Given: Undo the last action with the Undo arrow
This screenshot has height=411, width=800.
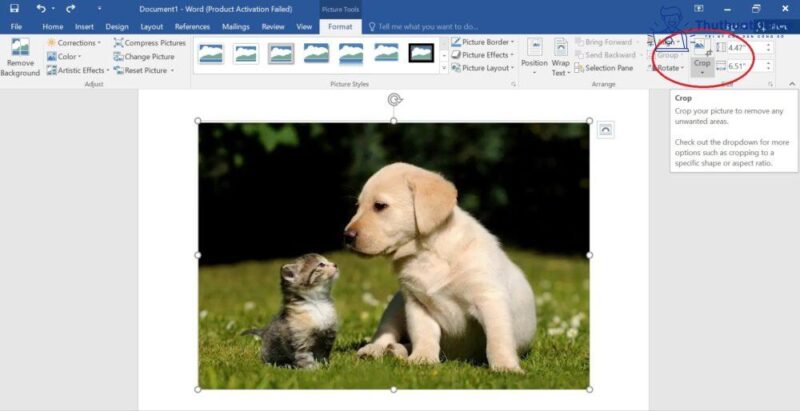Looking at the screenshot, I should click(x=41, y=9).
